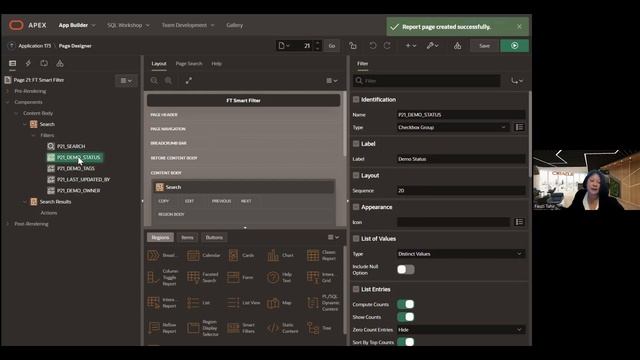Open the Create plus menu in toolbar
The image size is (640, 360).
(411, 46)
